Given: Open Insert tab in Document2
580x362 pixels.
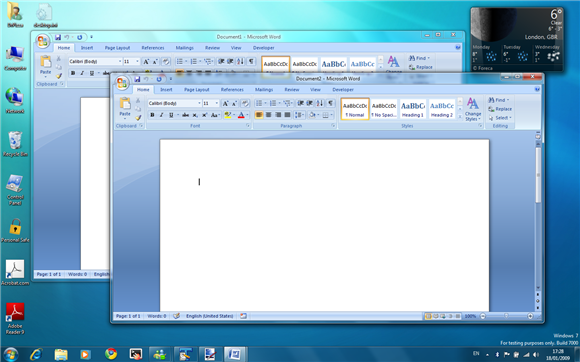Looking at the screenshot, I should (x=166, y=89).
